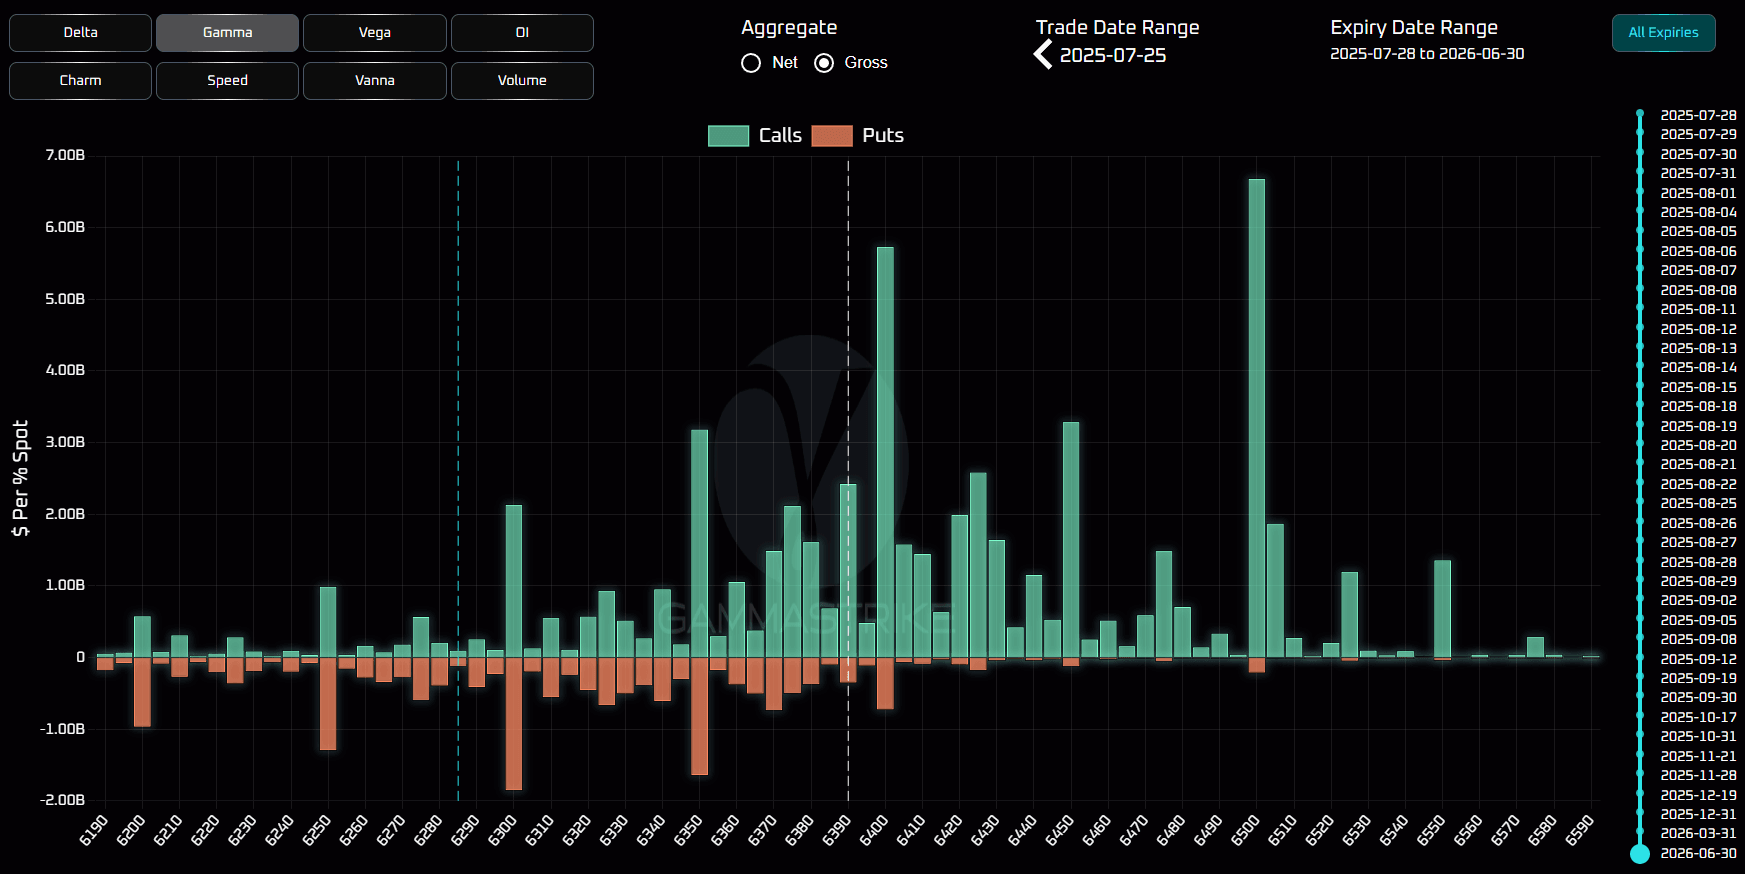
Task: Select the 2025-08-15 expiry on the timeline
Action: pyautogui.click(x=1640, y=387)
